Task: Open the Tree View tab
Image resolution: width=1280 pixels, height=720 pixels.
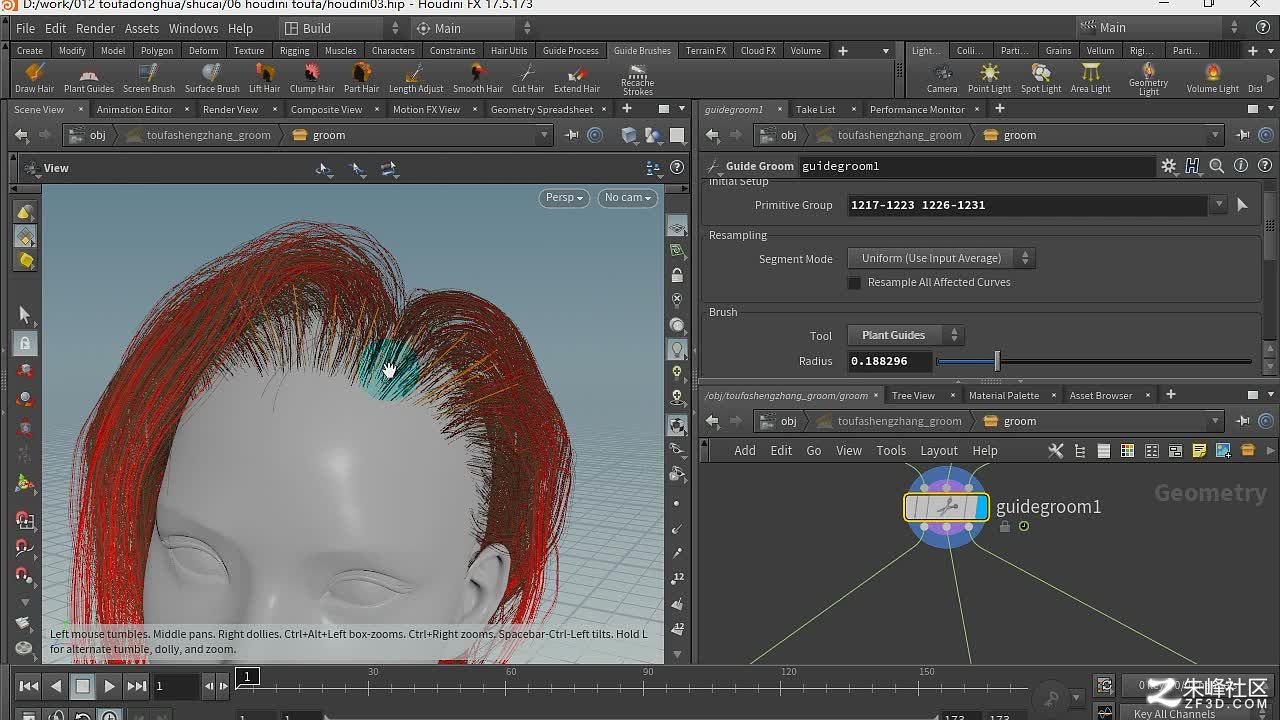Action: [x=913, y=395]
